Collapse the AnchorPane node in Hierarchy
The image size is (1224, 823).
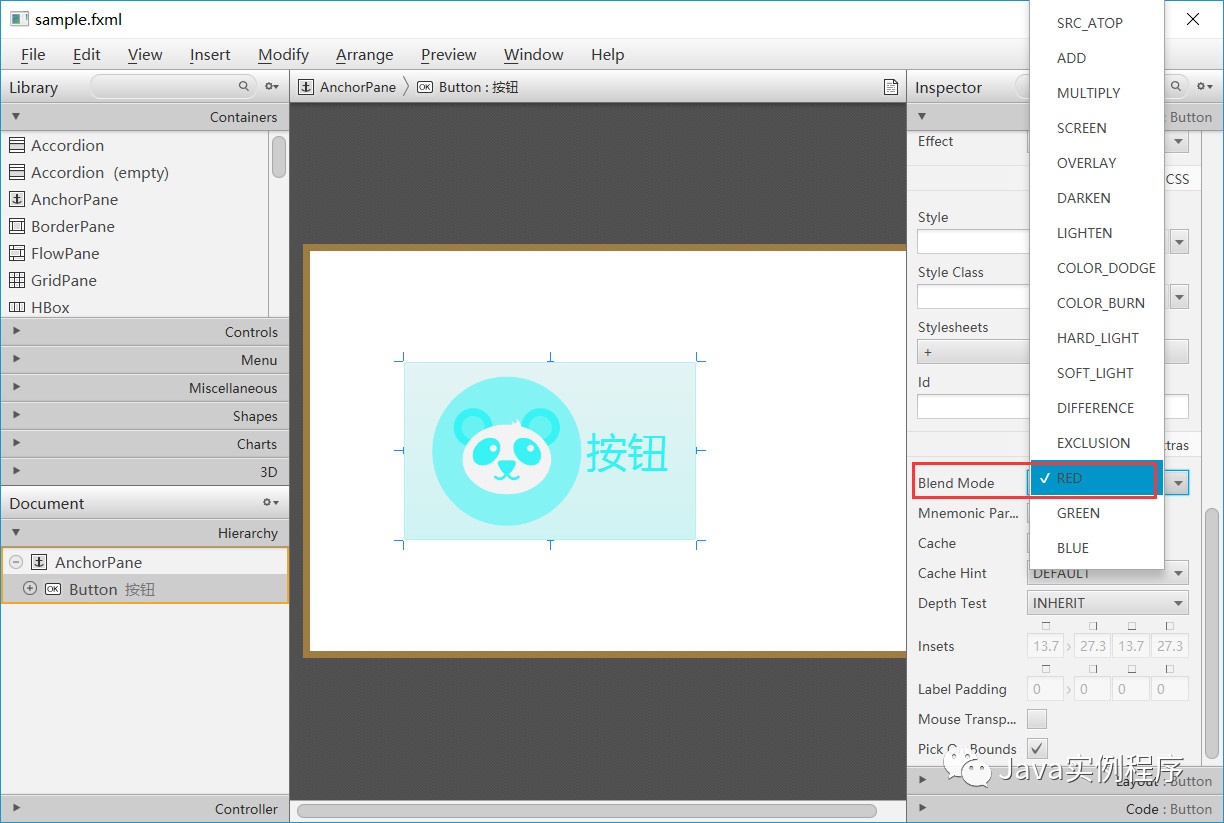pos(16,562)
